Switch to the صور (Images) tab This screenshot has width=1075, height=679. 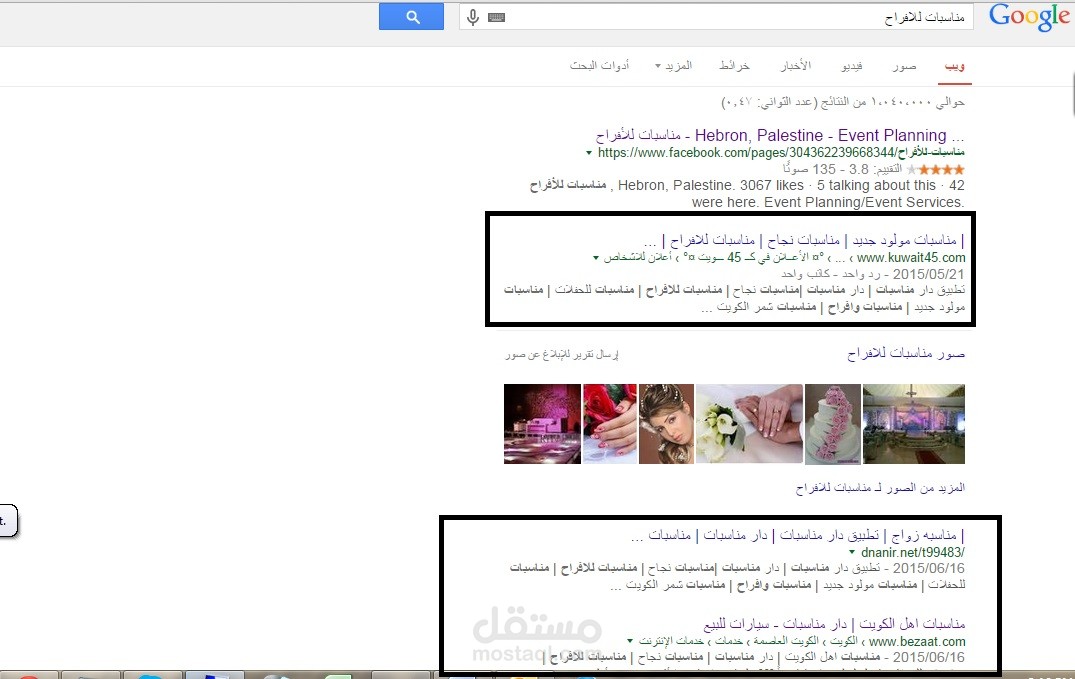coord(904,66)
